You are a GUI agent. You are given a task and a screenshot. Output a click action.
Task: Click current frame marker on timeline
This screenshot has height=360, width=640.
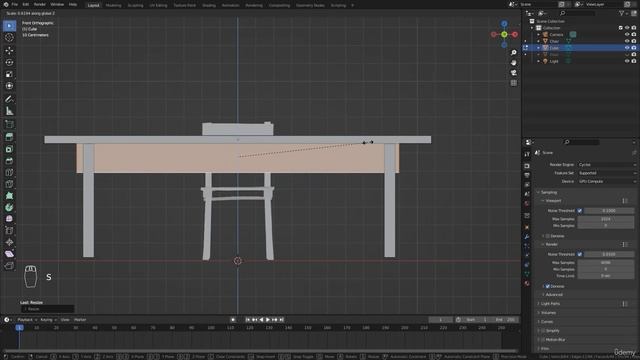click(19, 328)
